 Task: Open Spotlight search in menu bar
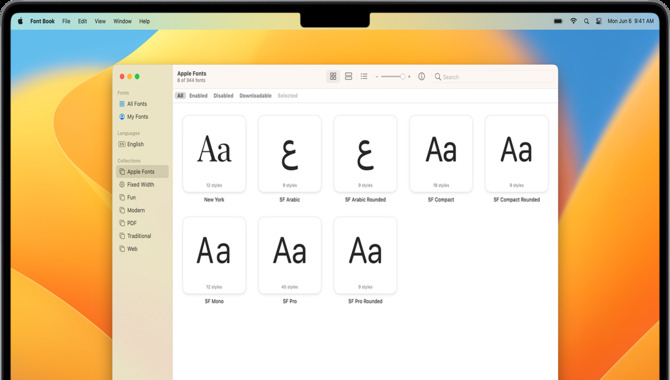[586, 21]
